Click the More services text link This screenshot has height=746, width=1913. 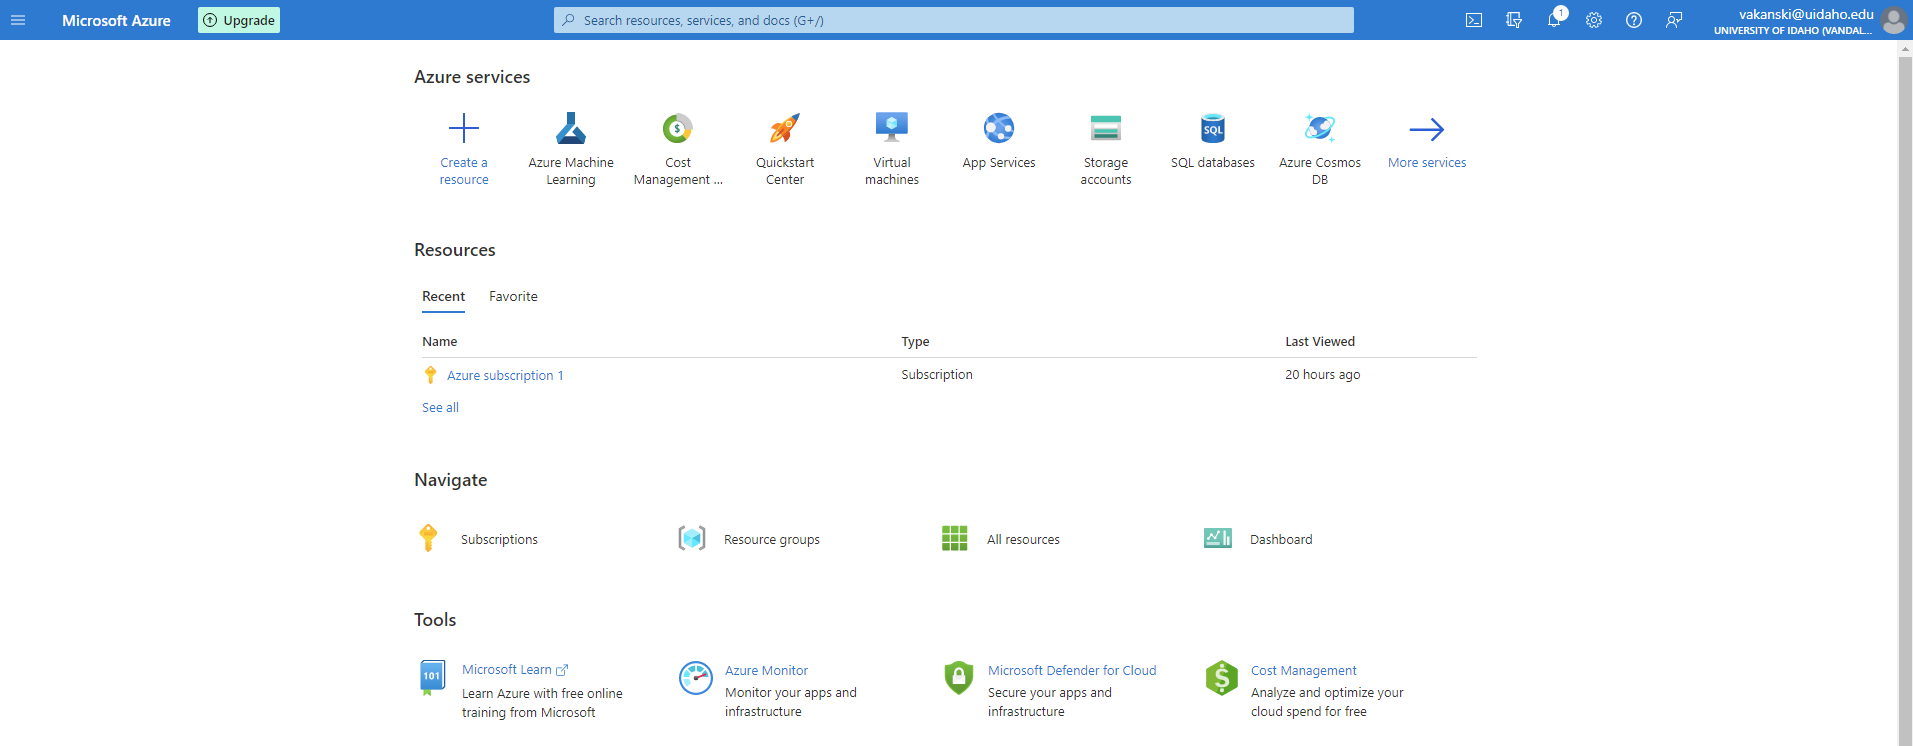tap(1427, 163)
